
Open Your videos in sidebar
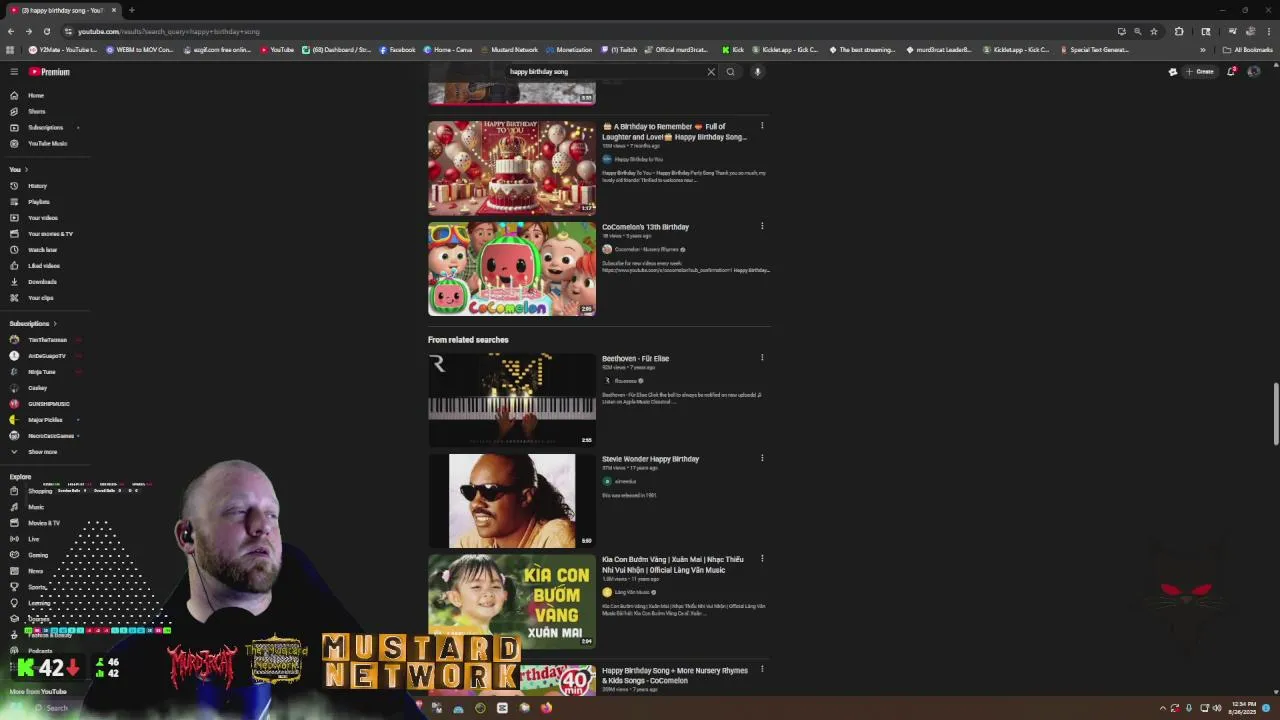pos(42,218)
